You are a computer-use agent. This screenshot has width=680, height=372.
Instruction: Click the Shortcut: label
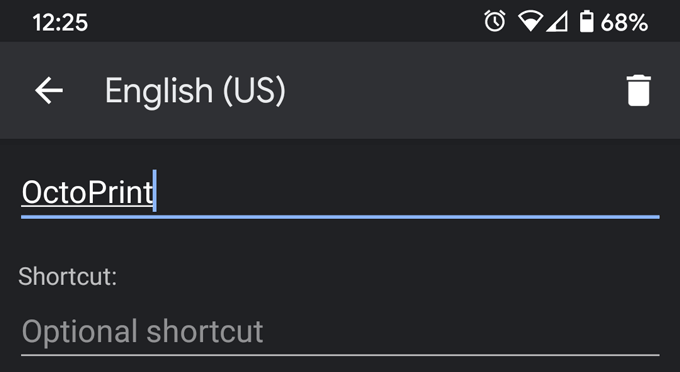pos(68,276)
